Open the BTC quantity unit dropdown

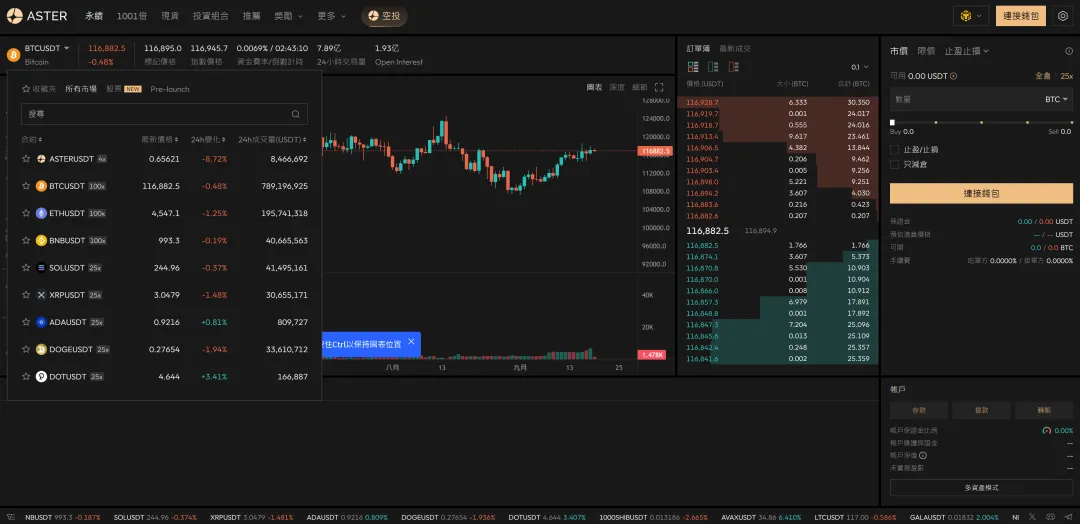(1056, 99)
